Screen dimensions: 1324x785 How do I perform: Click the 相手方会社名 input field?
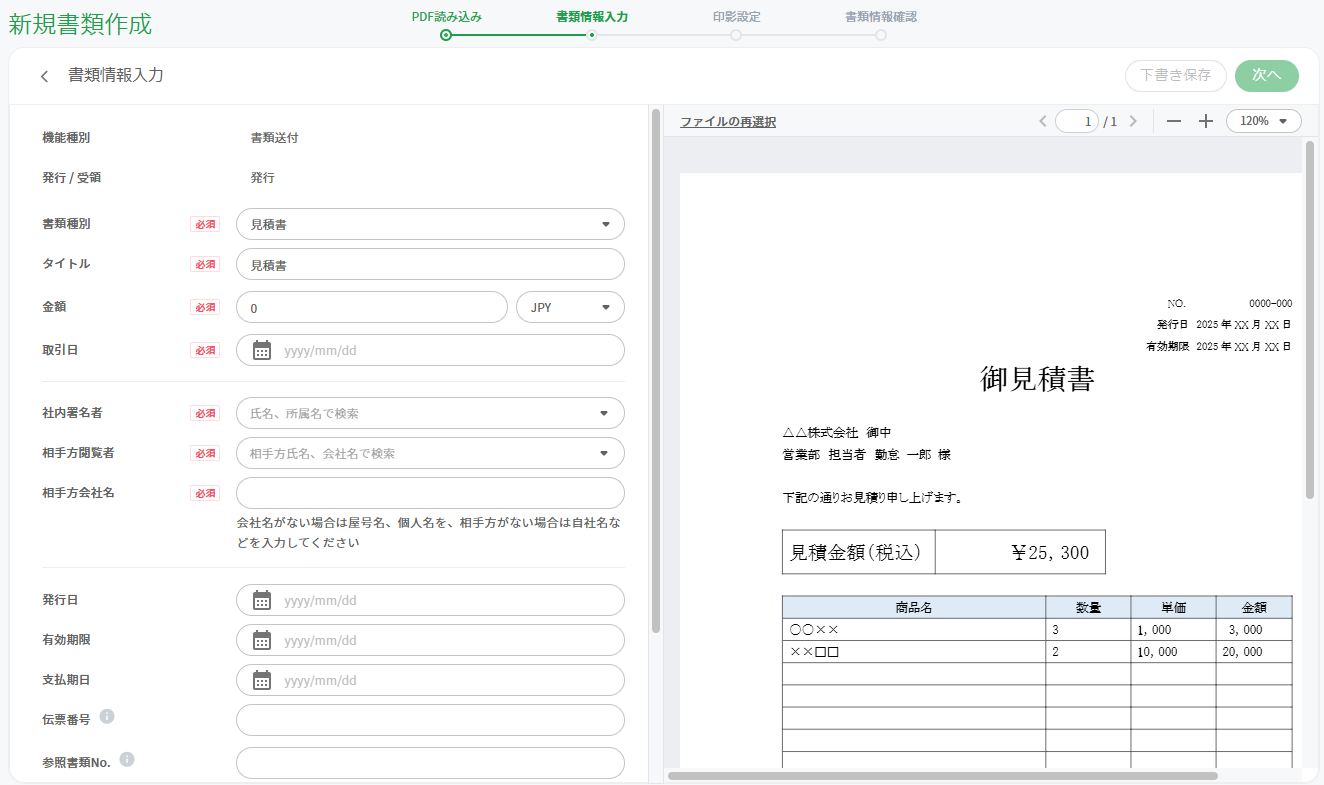(430, 493)
